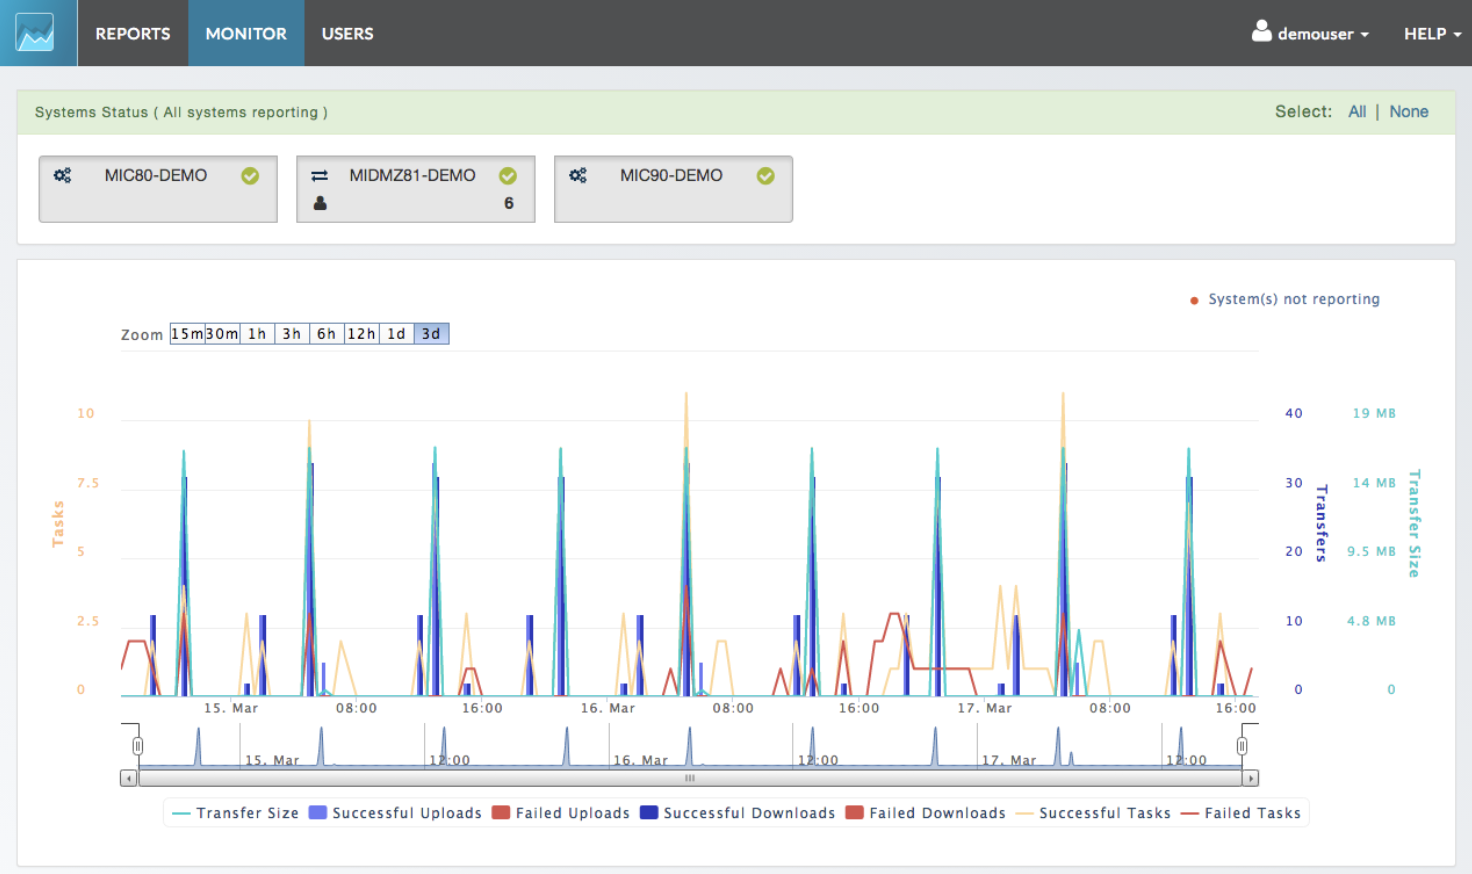1472x874 pixels.
Task: Click the scrollbar left arrow under chart
Action: (x=128, y=778)
